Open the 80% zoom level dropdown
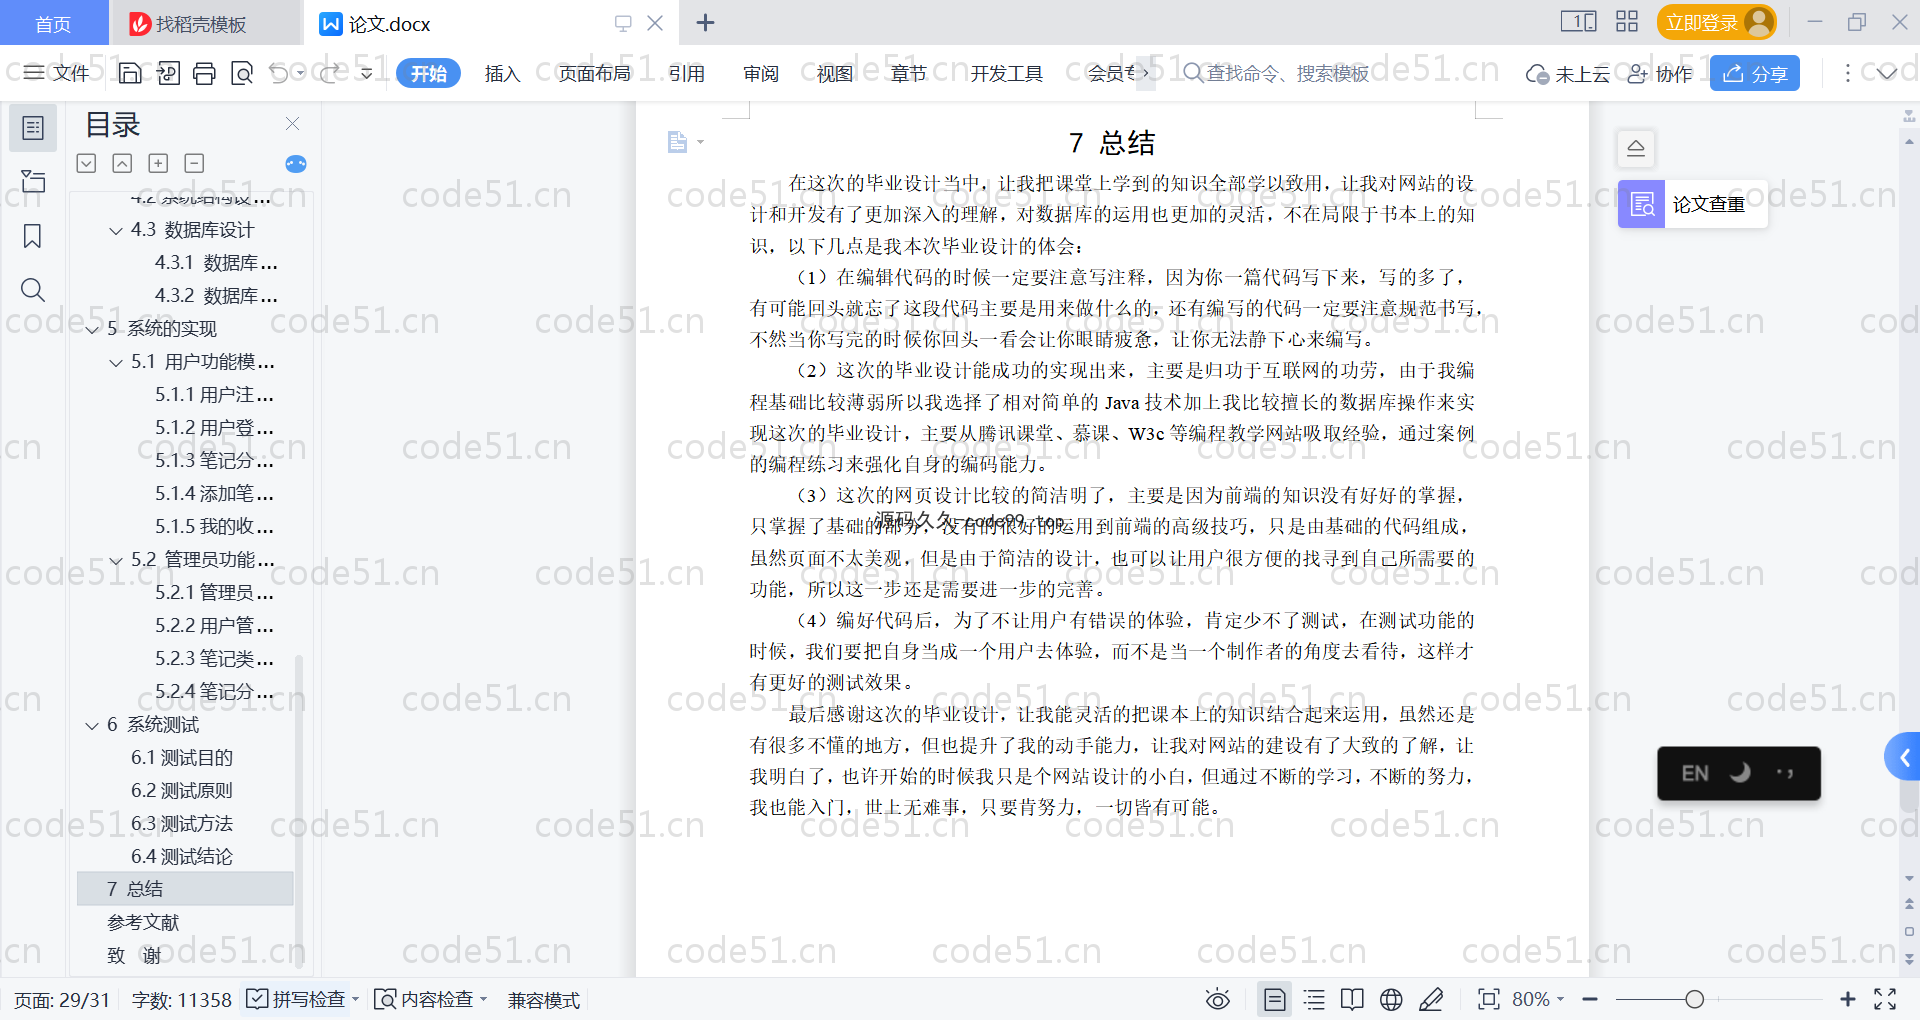 tap(1538, 999)
